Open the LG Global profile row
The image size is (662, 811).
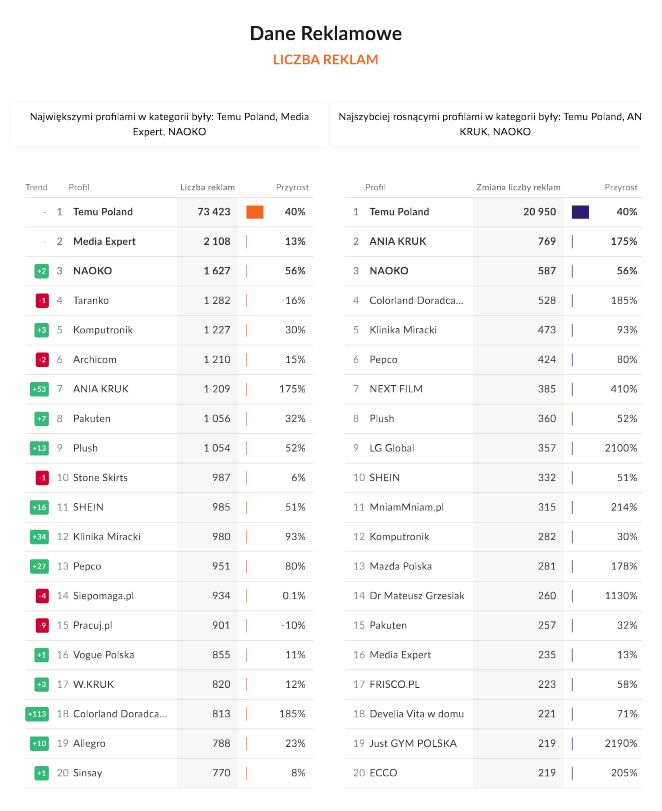(392, 448)
